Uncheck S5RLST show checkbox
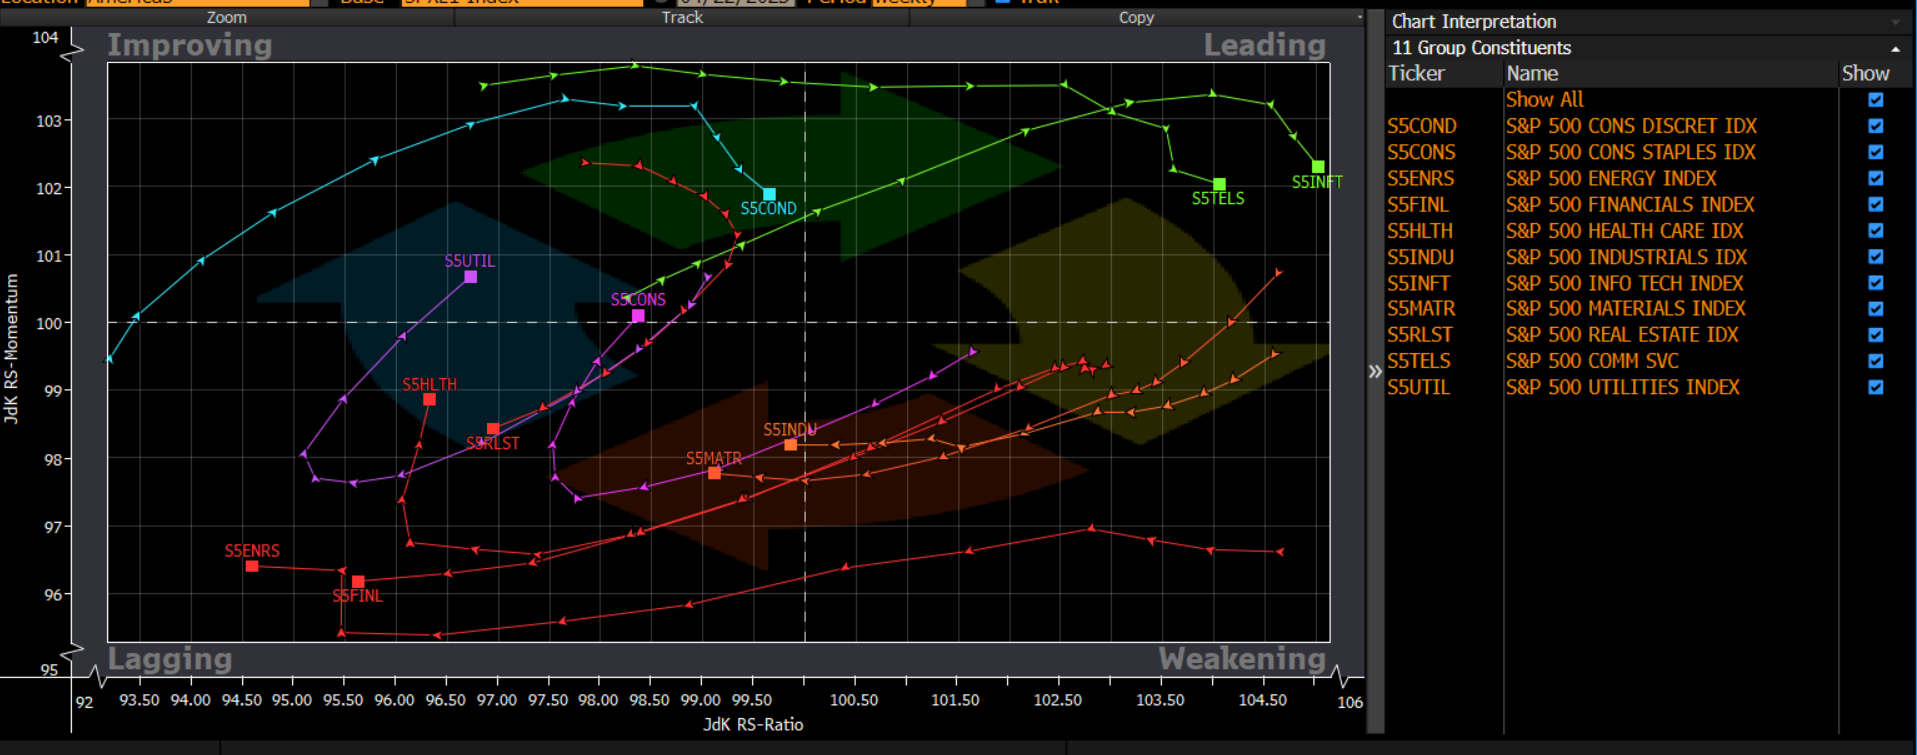The width and height of the screenshot is (1917, 755). click(x=1876, y=335)
